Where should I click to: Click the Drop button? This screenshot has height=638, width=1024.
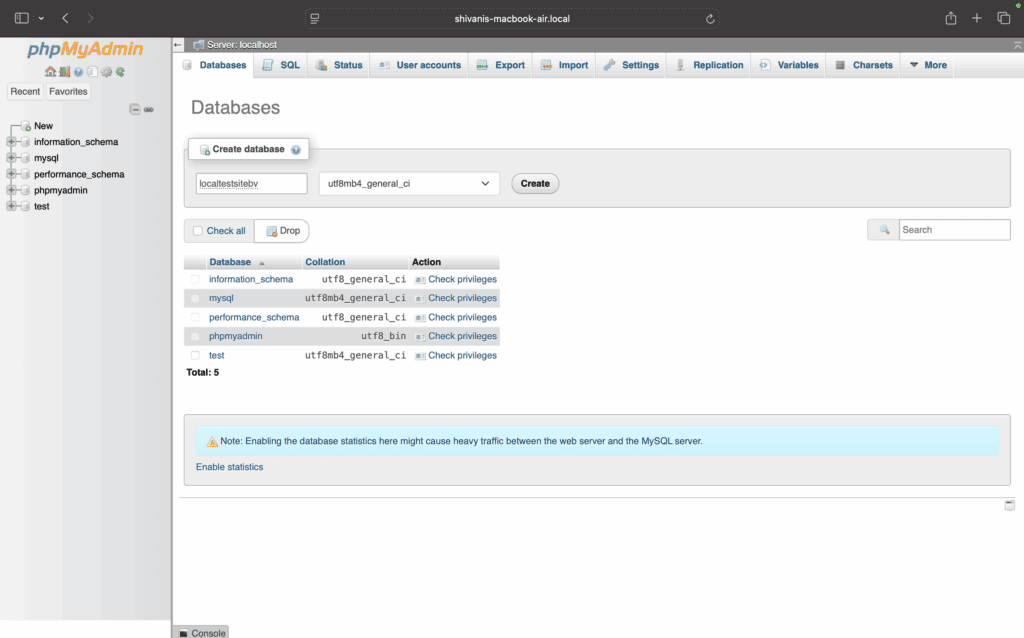pyautogui.click(x=282, y=231)
